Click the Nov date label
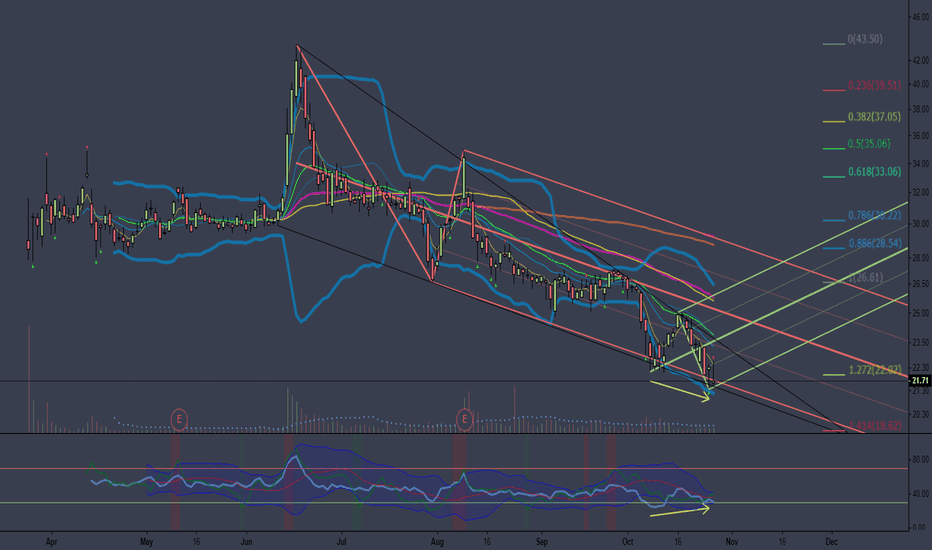 732,542
